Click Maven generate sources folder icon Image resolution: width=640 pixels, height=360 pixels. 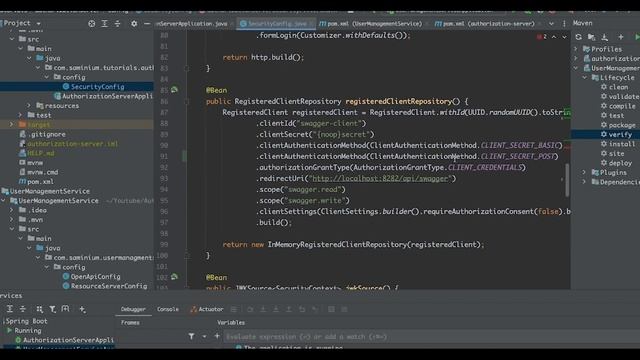point(591,37)
